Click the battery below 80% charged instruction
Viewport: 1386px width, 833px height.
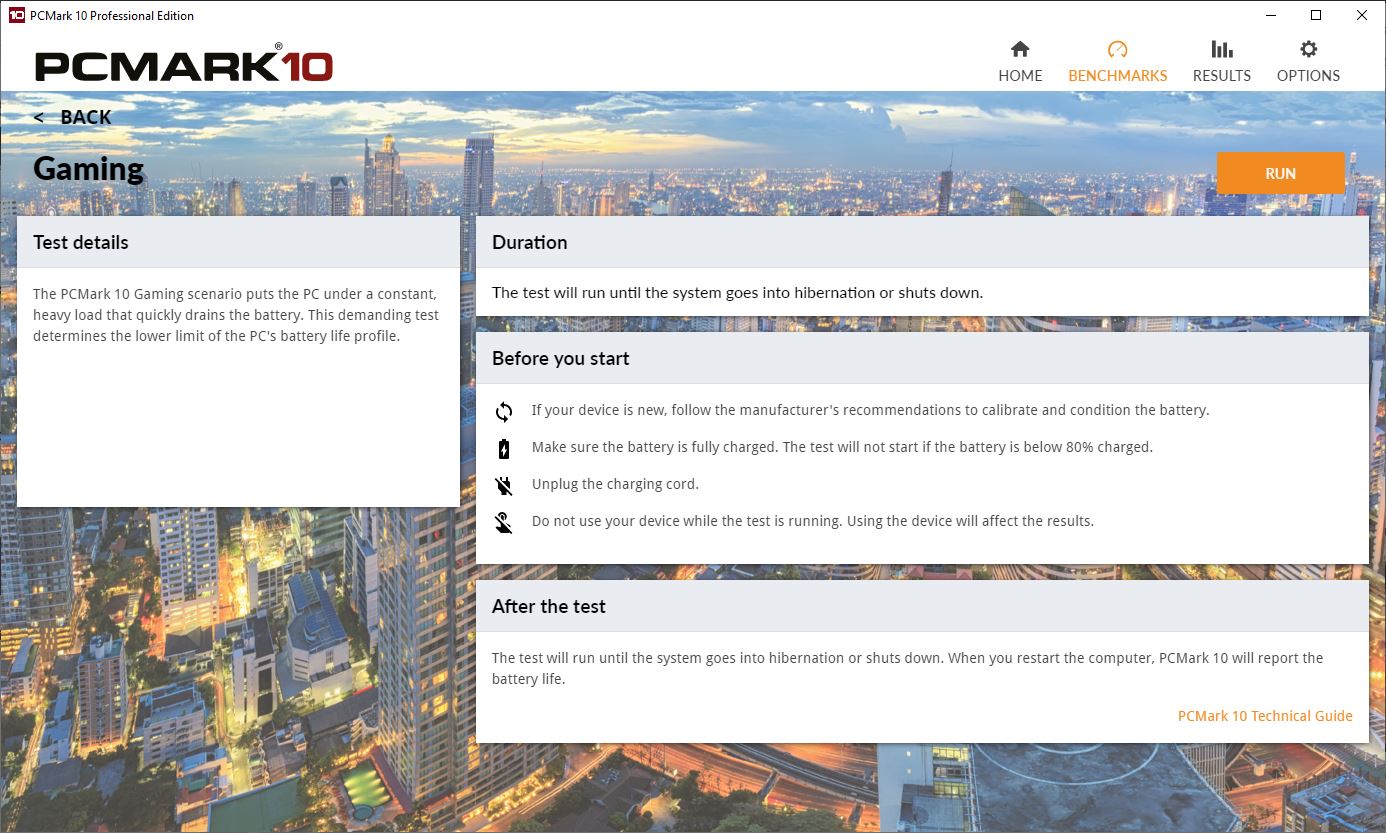click(x=842, y=447)
